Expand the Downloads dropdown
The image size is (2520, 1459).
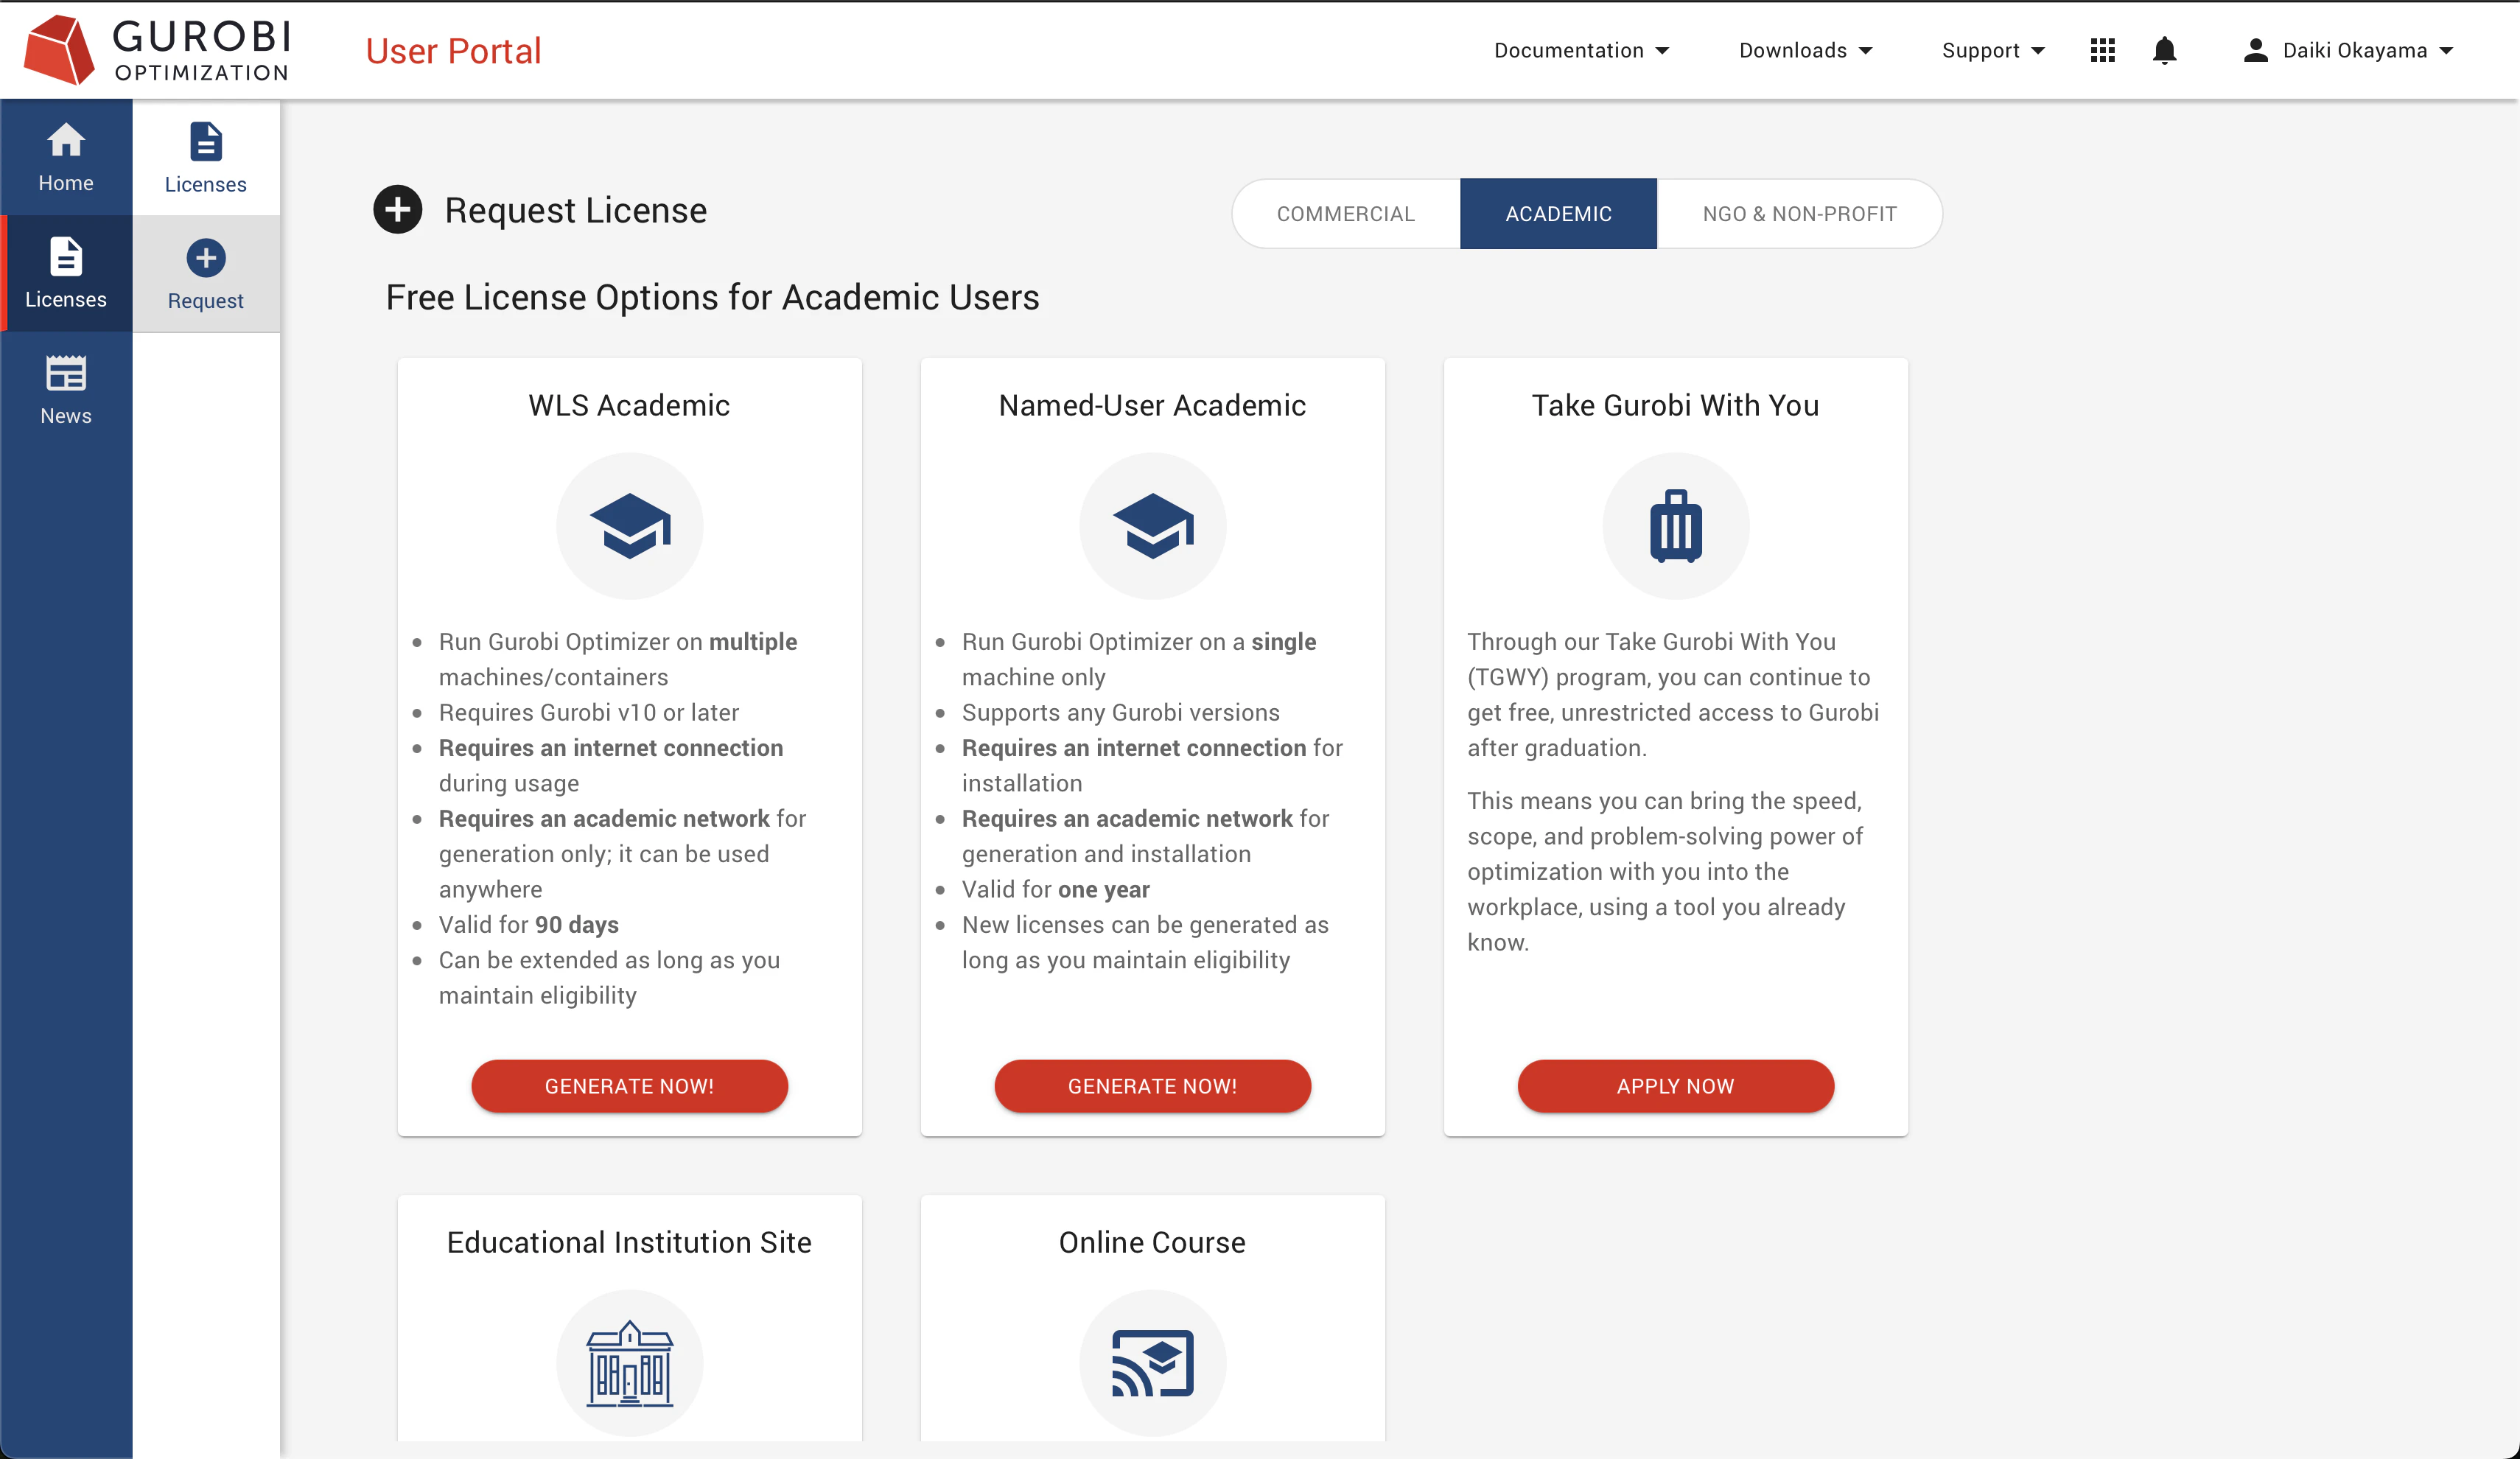pos(1805,50)
